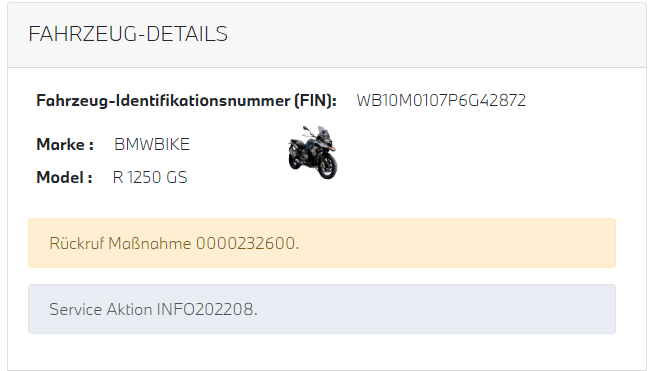Viewport: 652px width, 371px height.
Task: Open the yellow Rückruf Maßnahme alert
Action: (x=322, y=243)
